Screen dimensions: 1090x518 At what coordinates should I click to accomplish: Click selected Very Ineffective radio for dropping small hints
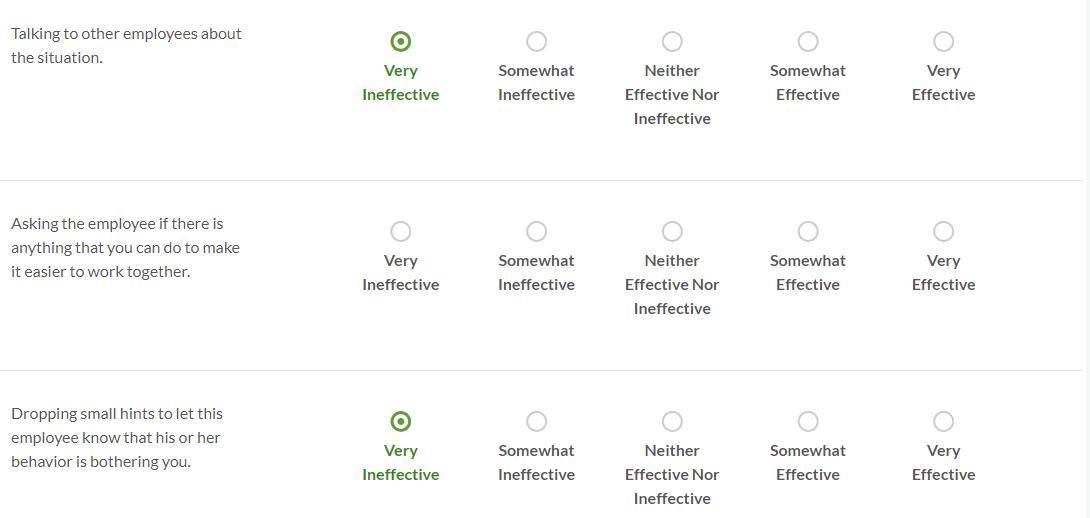(400, 421)
